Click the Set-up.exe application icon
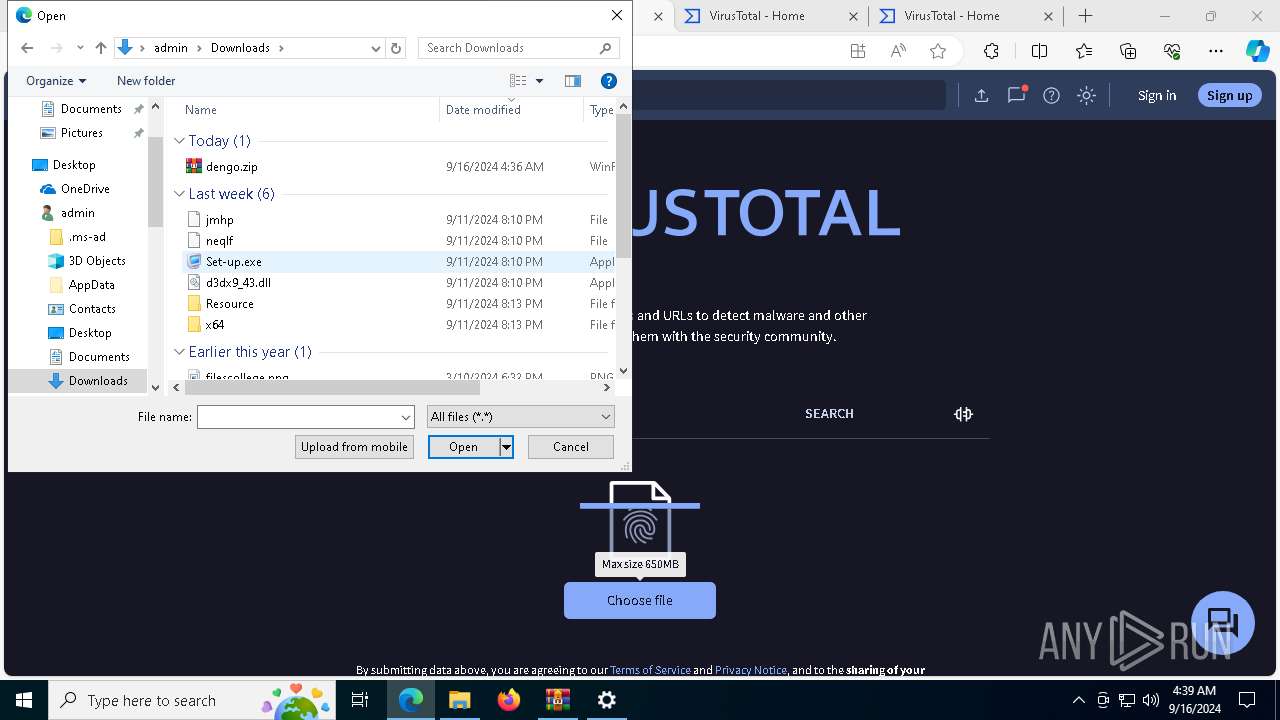This screenshot has height=720, width=1280. [194, 262]
